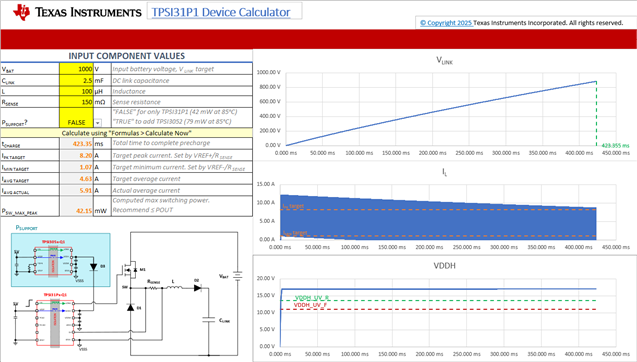Screen dimensions: 637x362
Task: Click the M1 MOSFET symbol in schematic
Action: coord(130,270)
